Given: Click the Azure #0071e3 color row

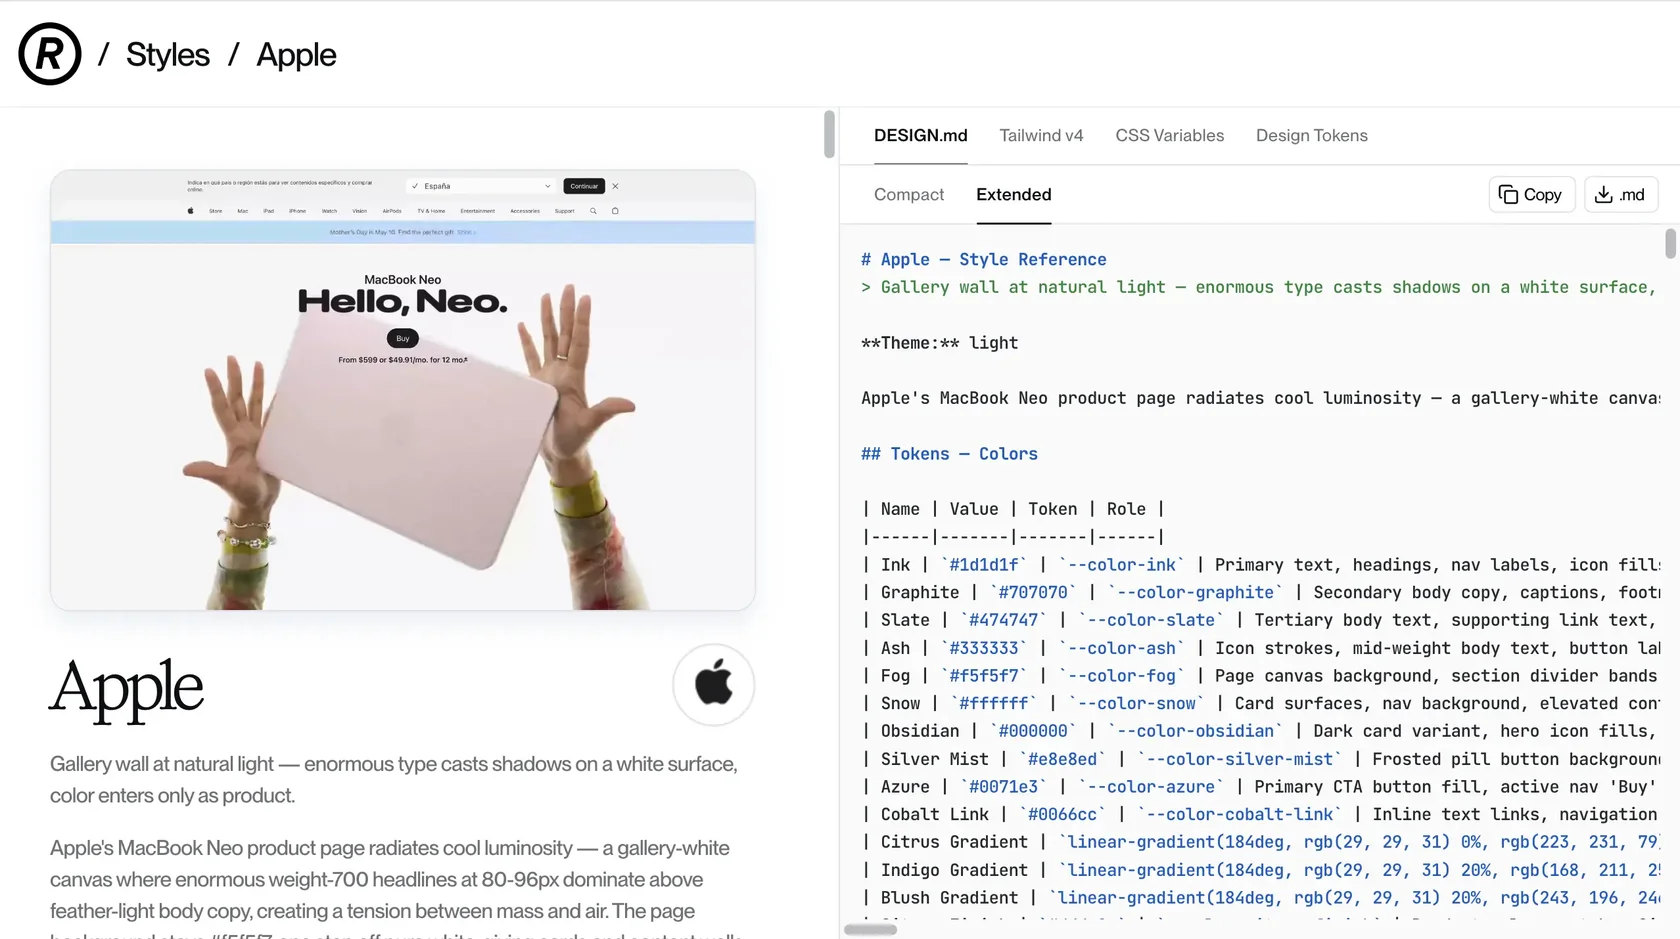Looking at the screenshot, I should [1260, 788].
